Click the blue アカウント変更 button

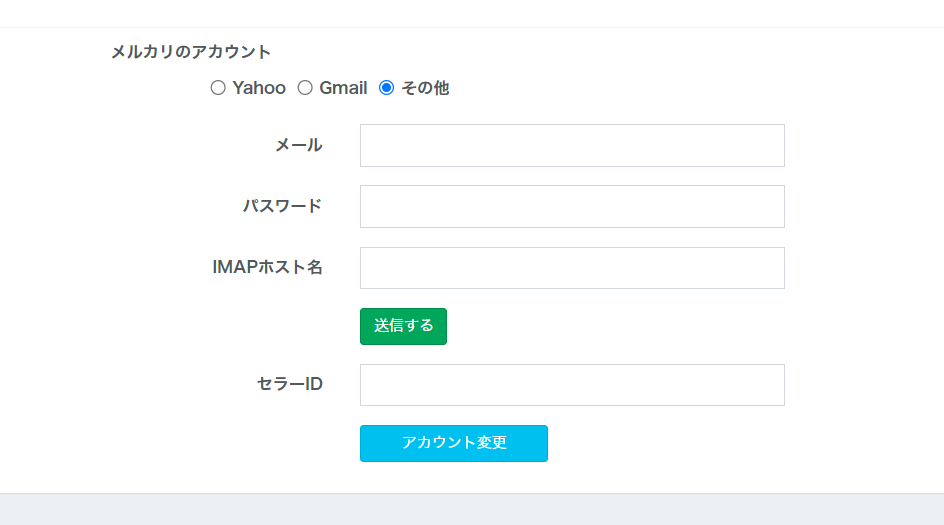[x=454, y=443]
